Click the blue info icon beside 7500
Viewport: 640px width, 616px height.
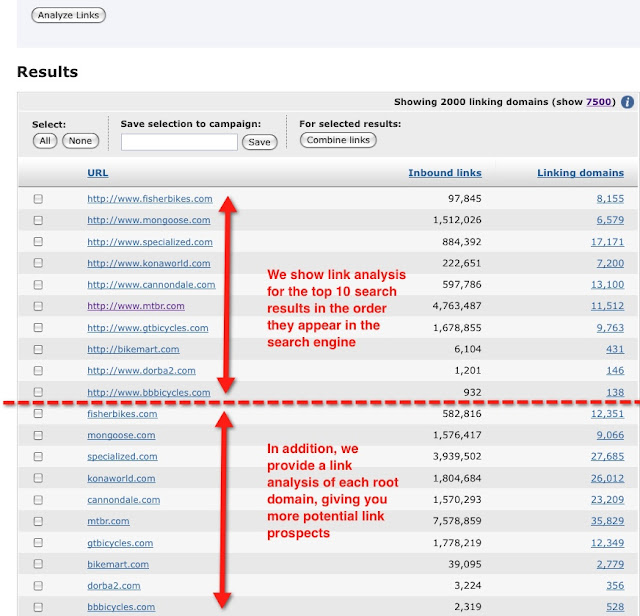627,102
